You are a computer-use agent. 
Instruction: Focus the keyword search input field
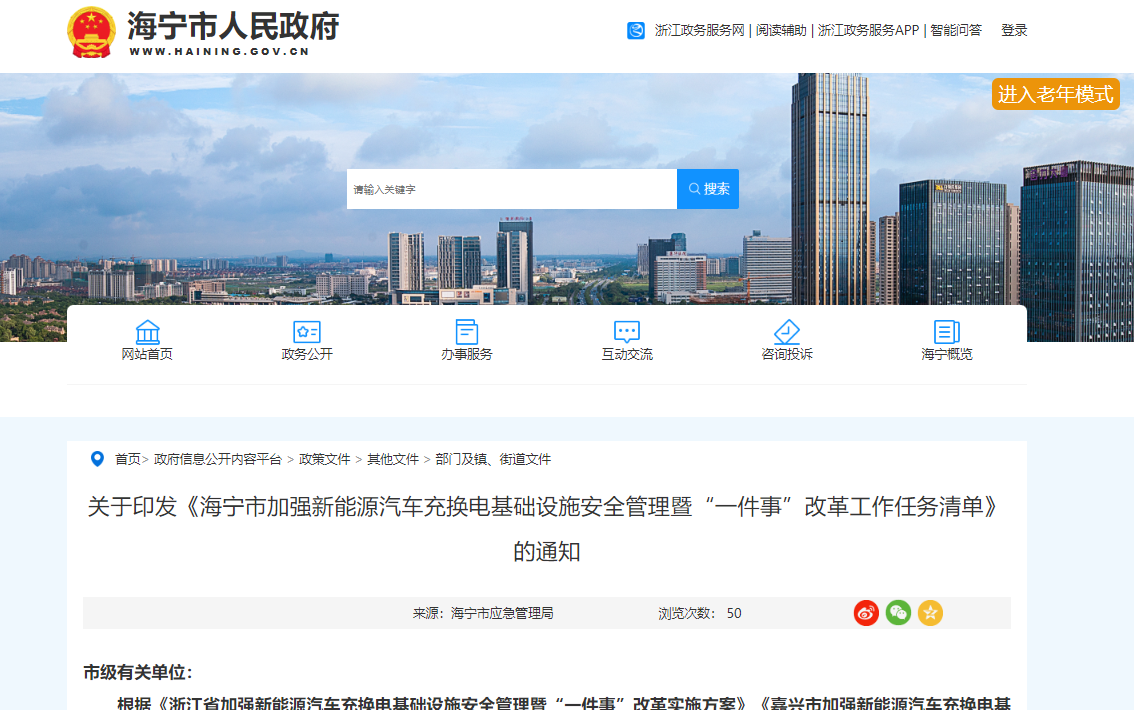click(x=511, y=189)
